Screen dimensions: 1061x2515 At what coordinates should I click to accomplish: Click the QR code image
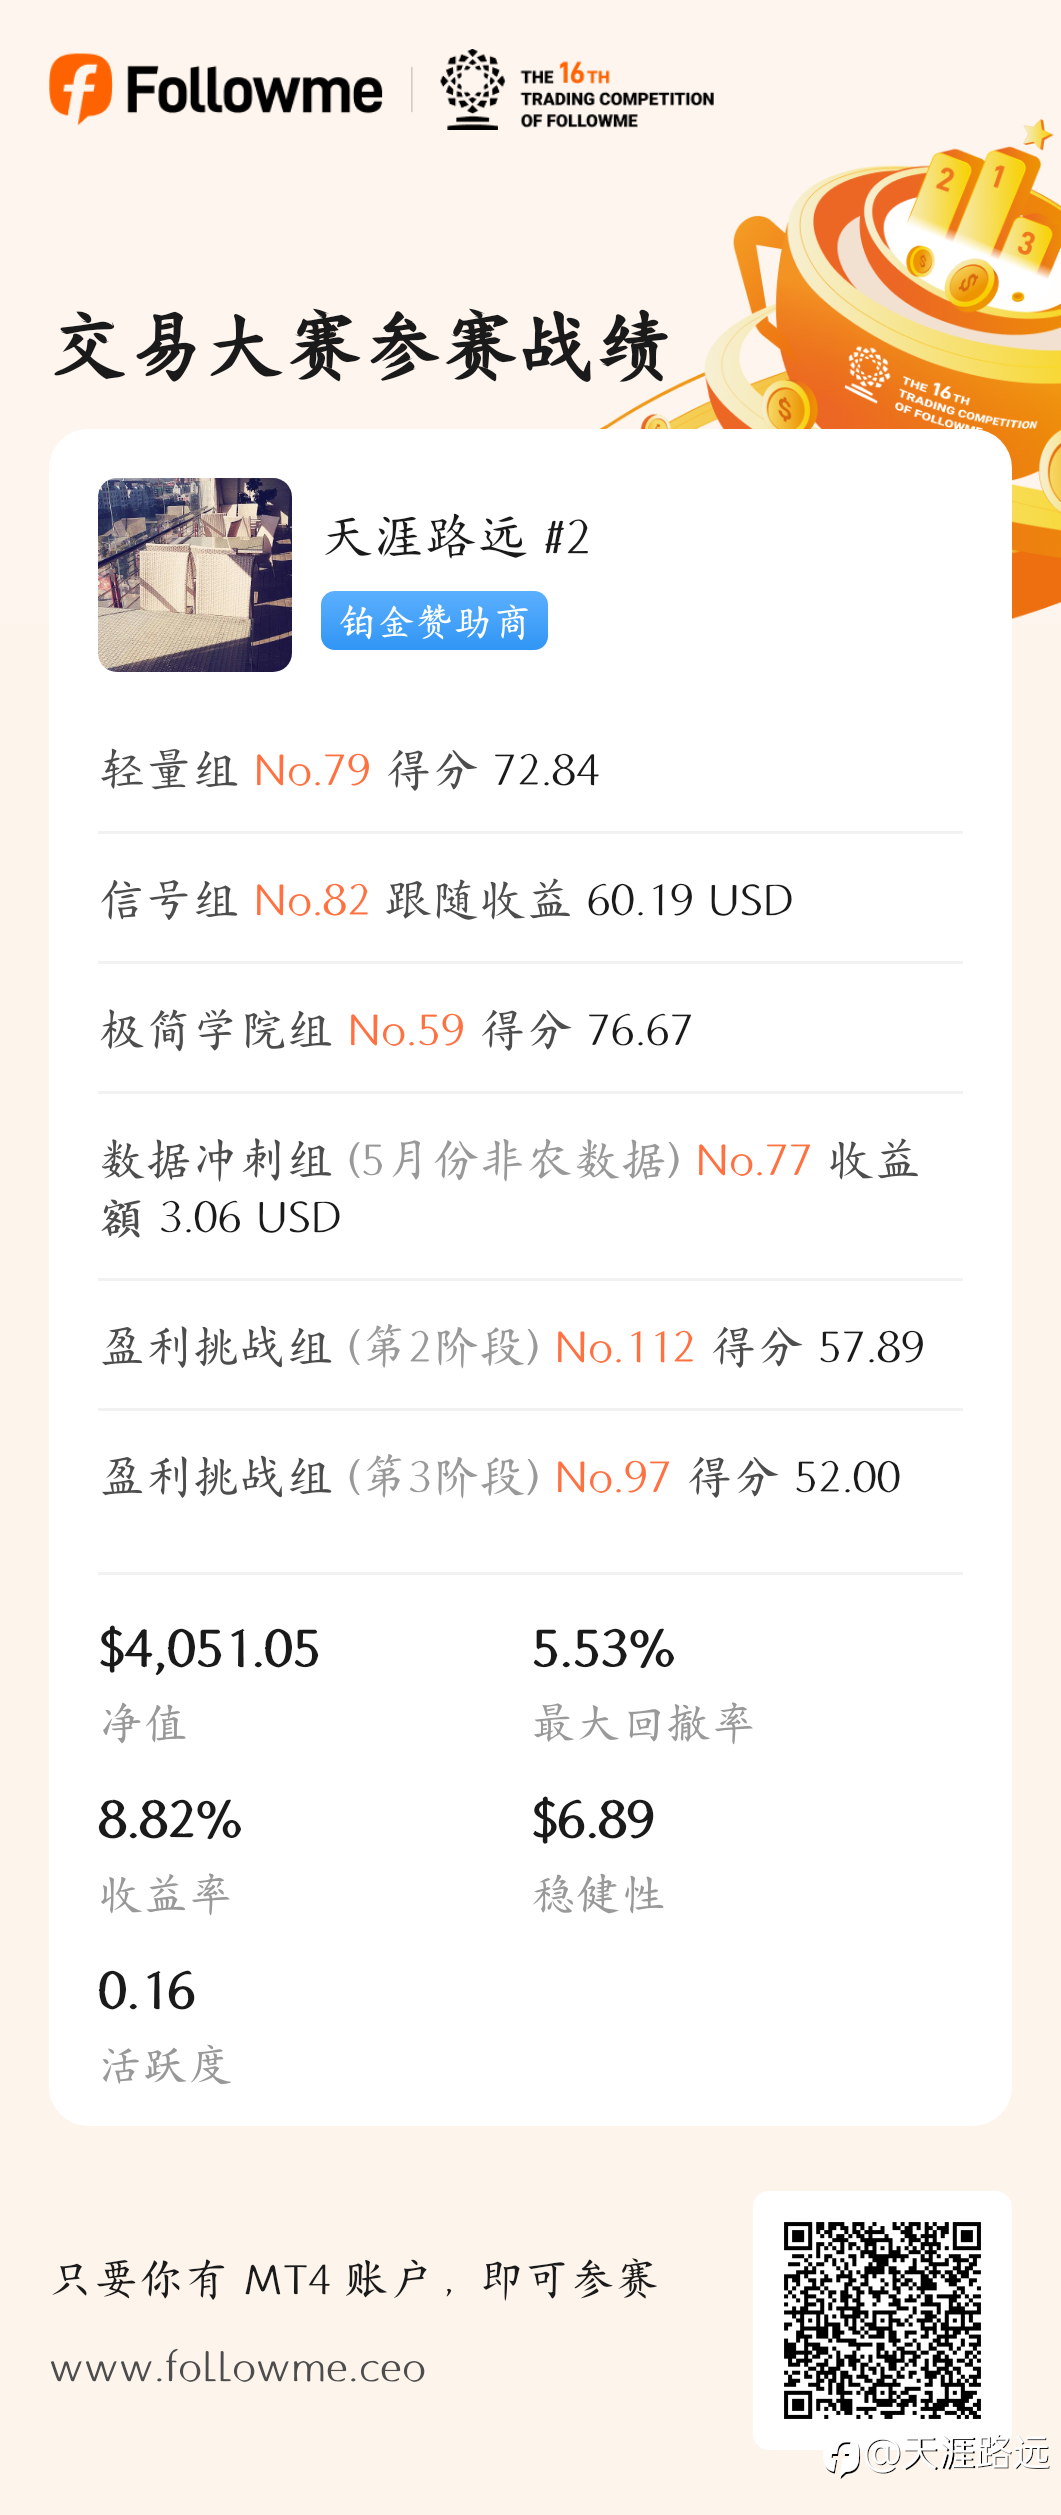click(x=882, y=2320)
